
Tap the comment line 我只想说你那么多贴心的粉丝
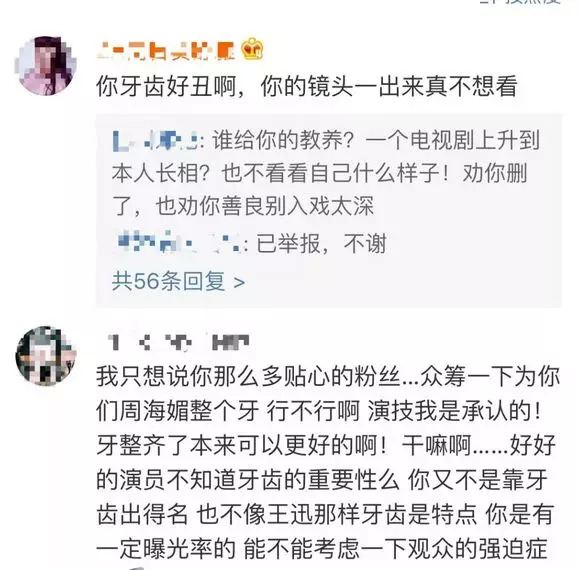coord(328,377)
